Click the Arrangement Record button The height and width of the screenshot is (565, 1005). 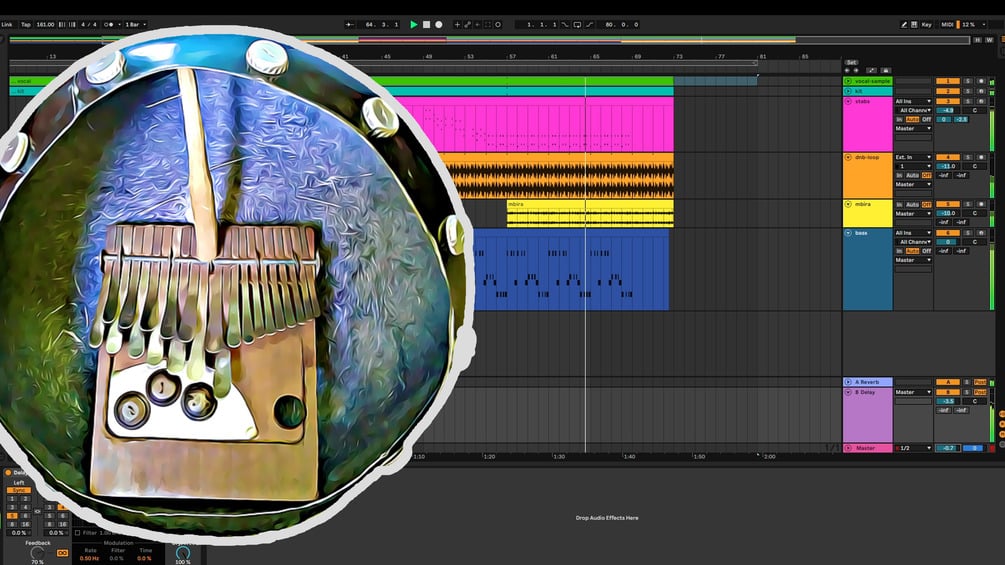pyautogui.click(x=438, y=24)
